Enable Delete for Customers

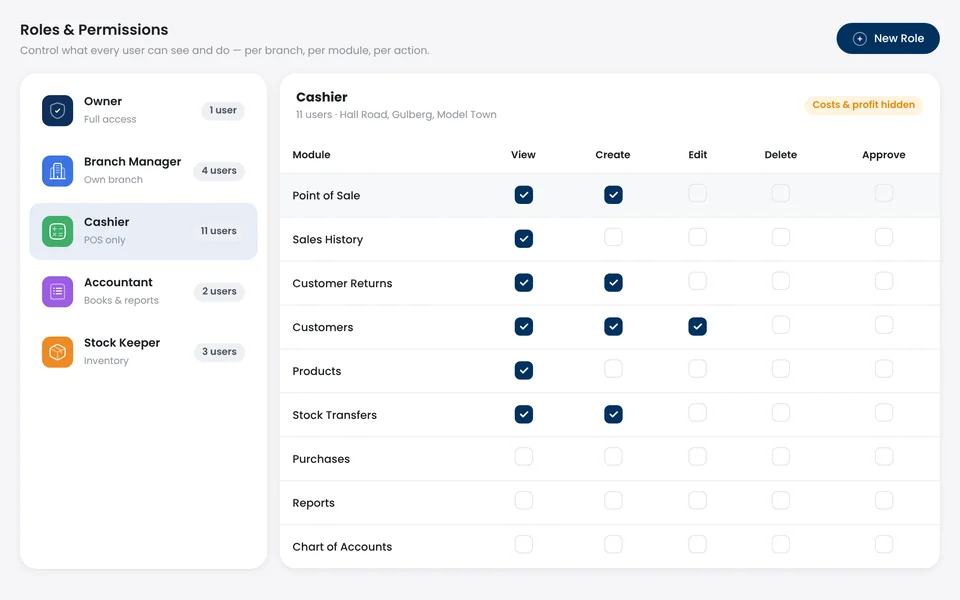pyautogui.click(x=781, y=325)
